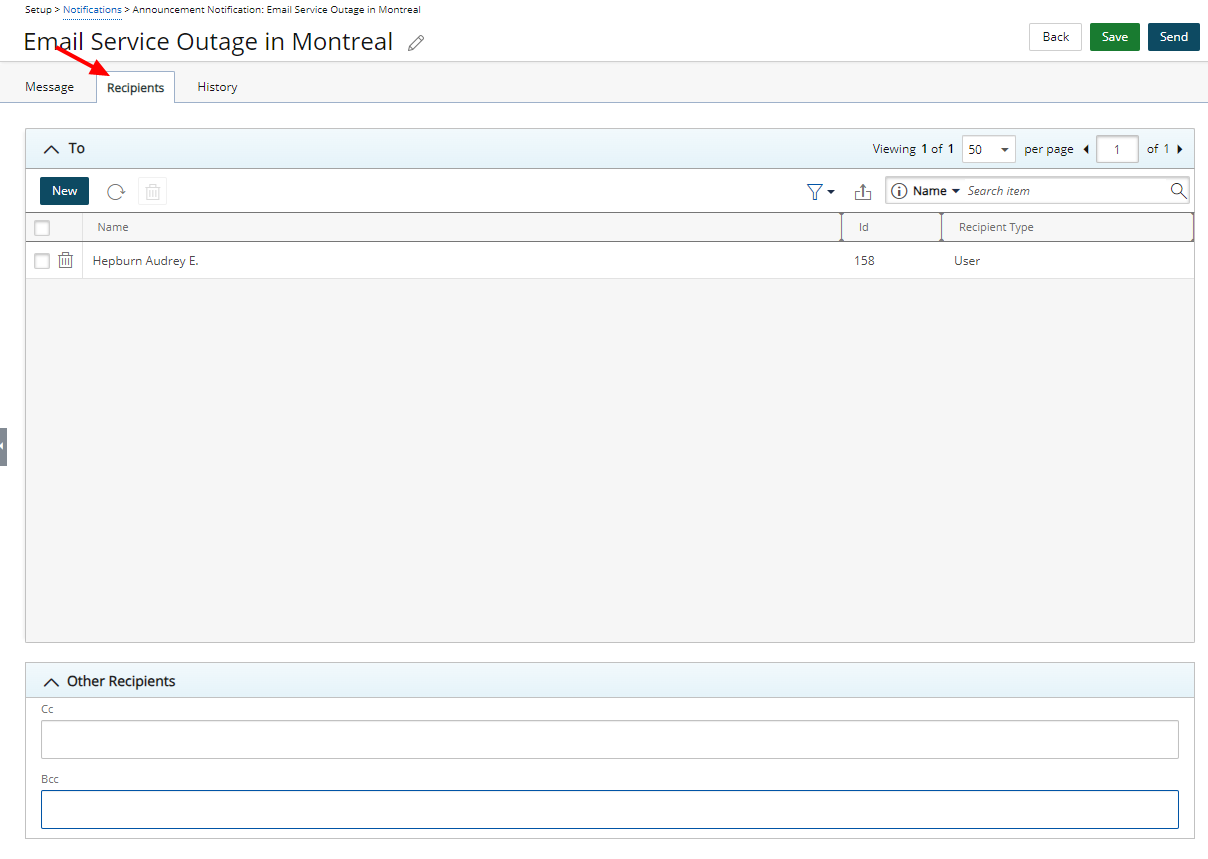Click the Back button
The width and height of the screenshot is (1208, 859).
1056,37
